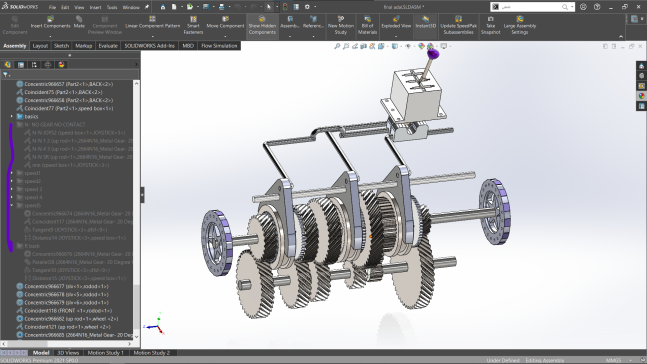The width and height of the screenshot is (647, 364).
Task: Start a New Motion Study
Action: 340,25
